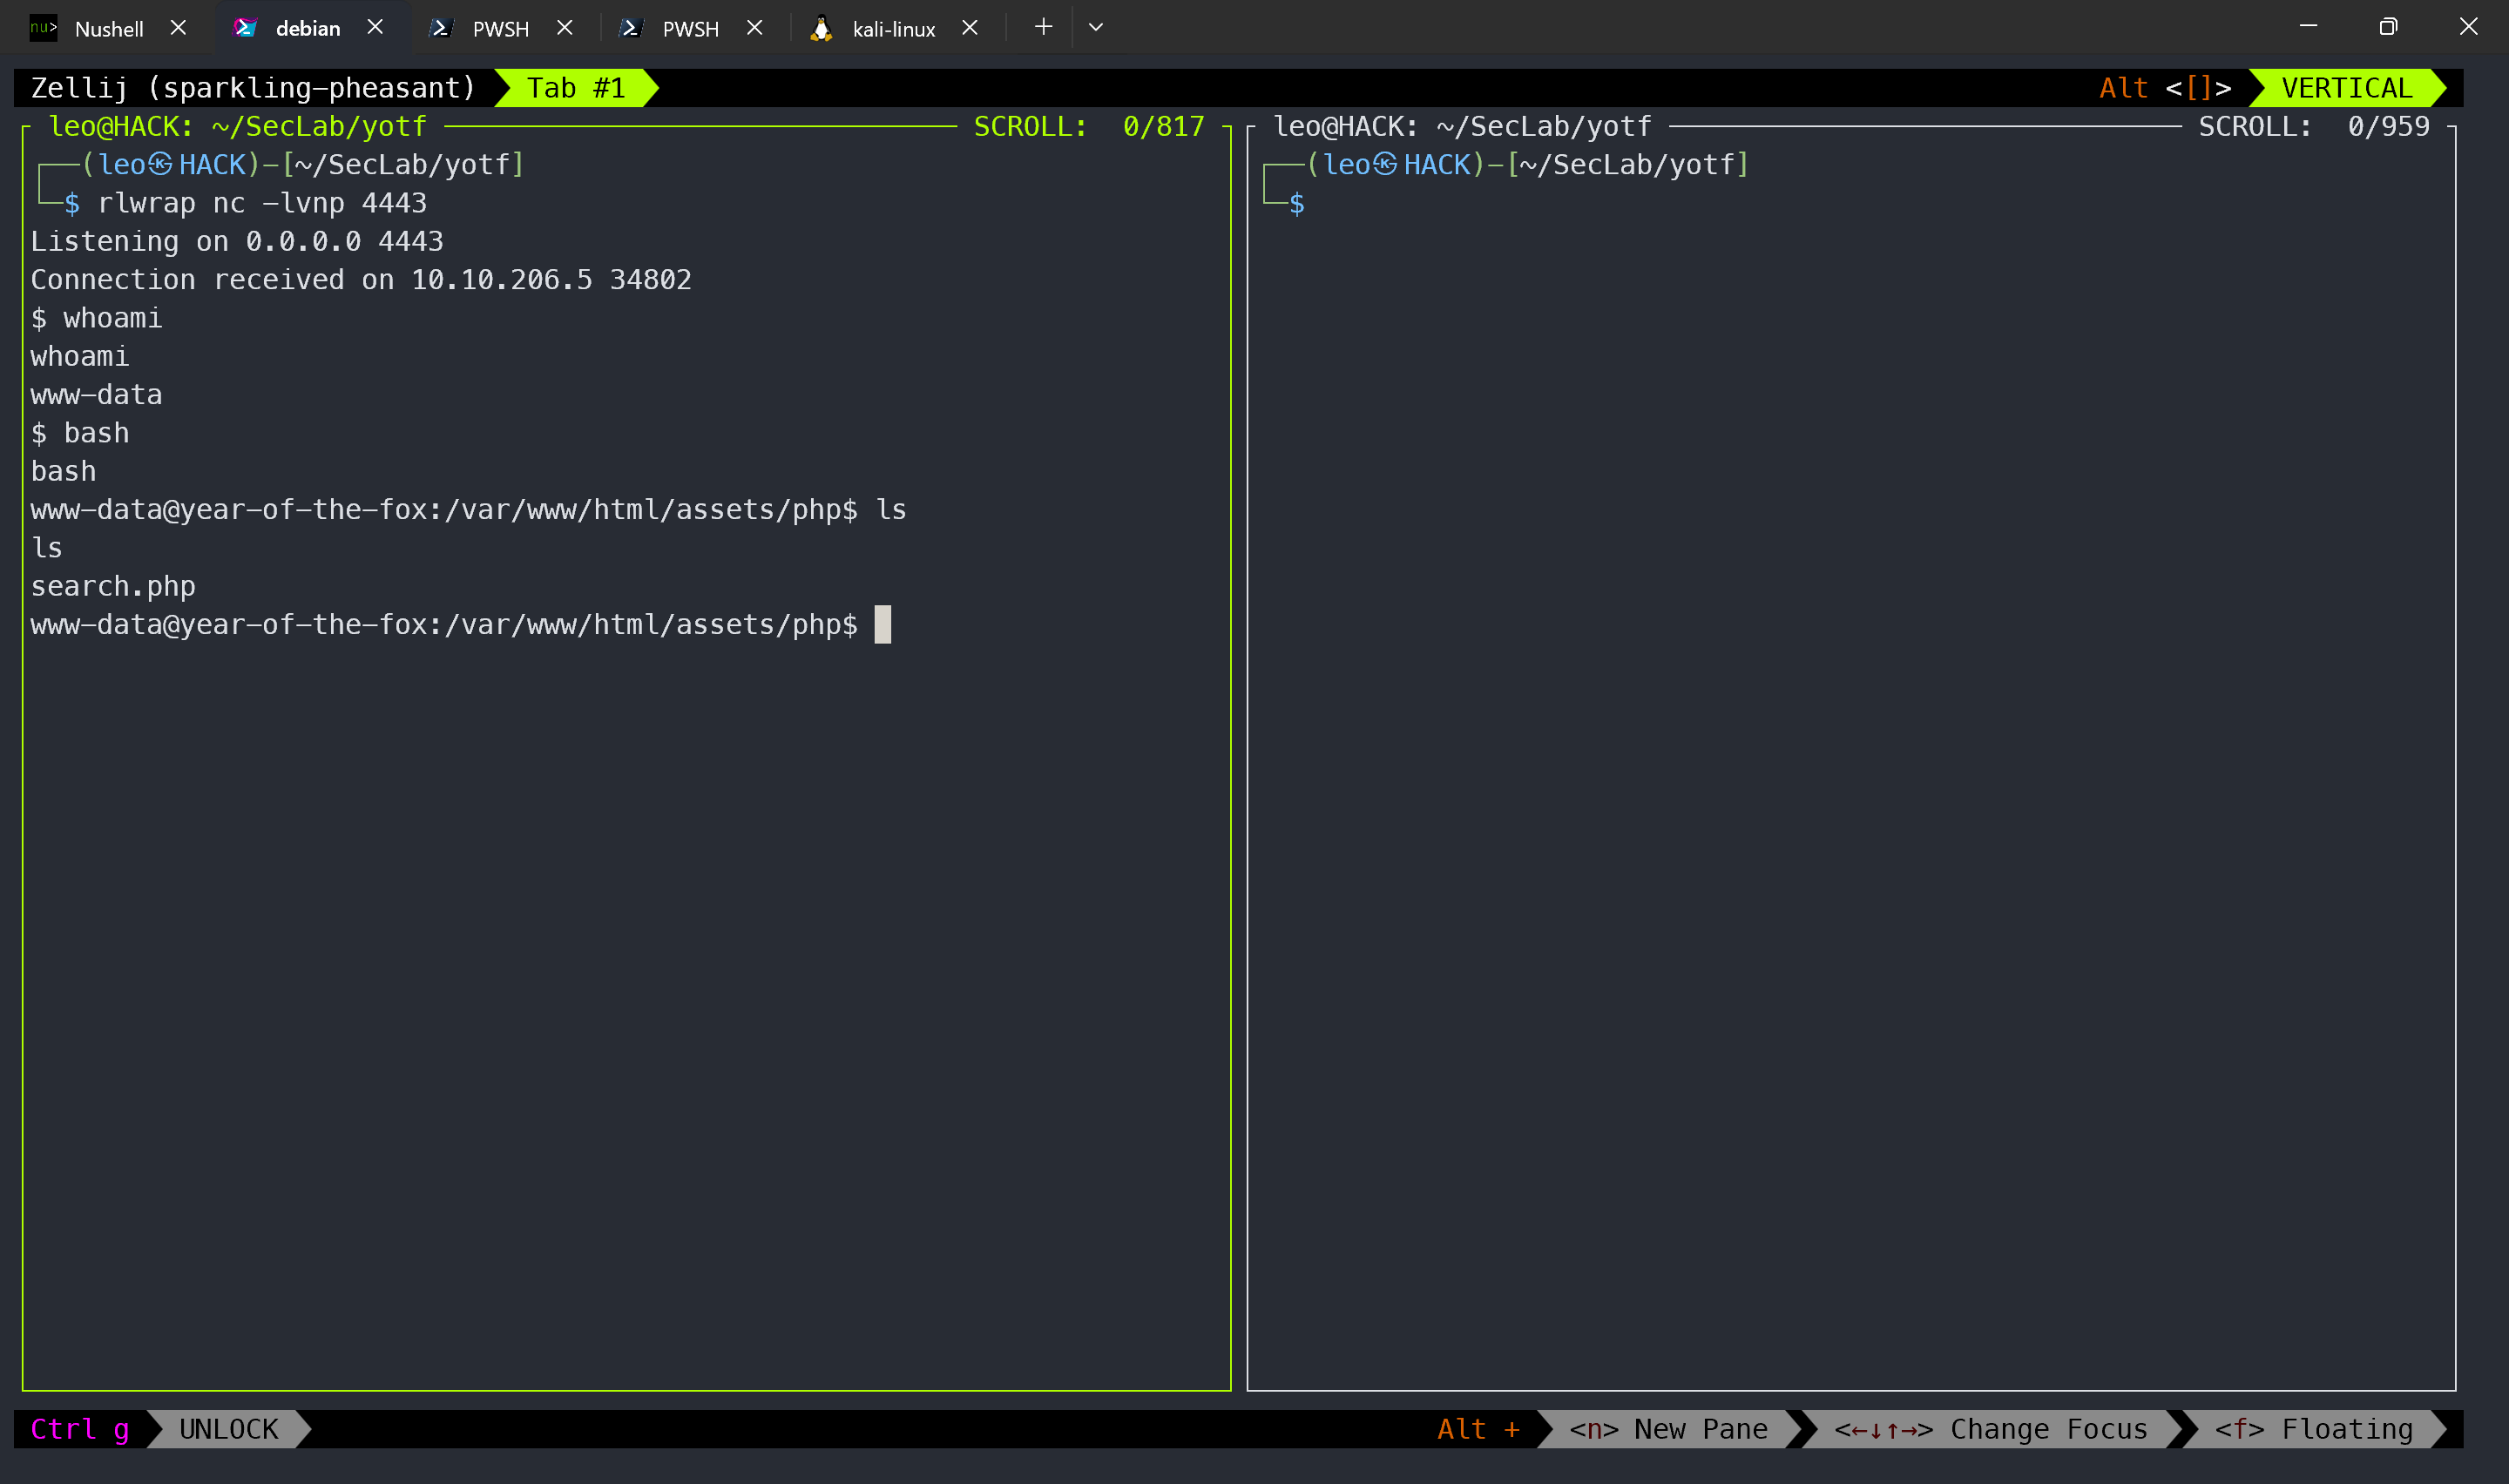Viewport: 2509px width, 1484px height.
Task: Click the kali-linux penguin icon
Action: (821, 28)
